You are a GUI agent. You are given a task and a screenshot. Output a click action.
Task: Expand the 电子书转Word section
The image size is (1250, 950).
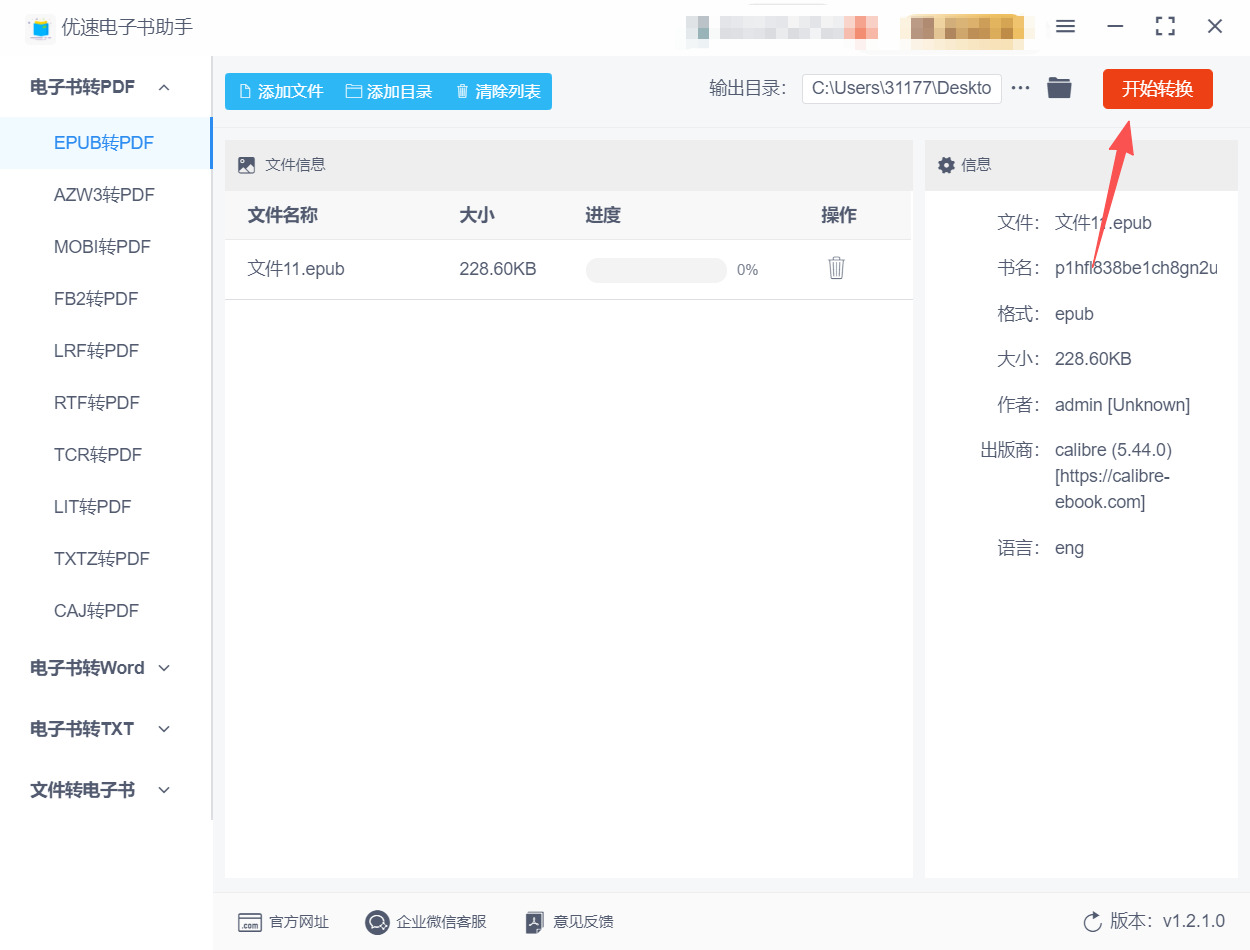pos(163,668)
